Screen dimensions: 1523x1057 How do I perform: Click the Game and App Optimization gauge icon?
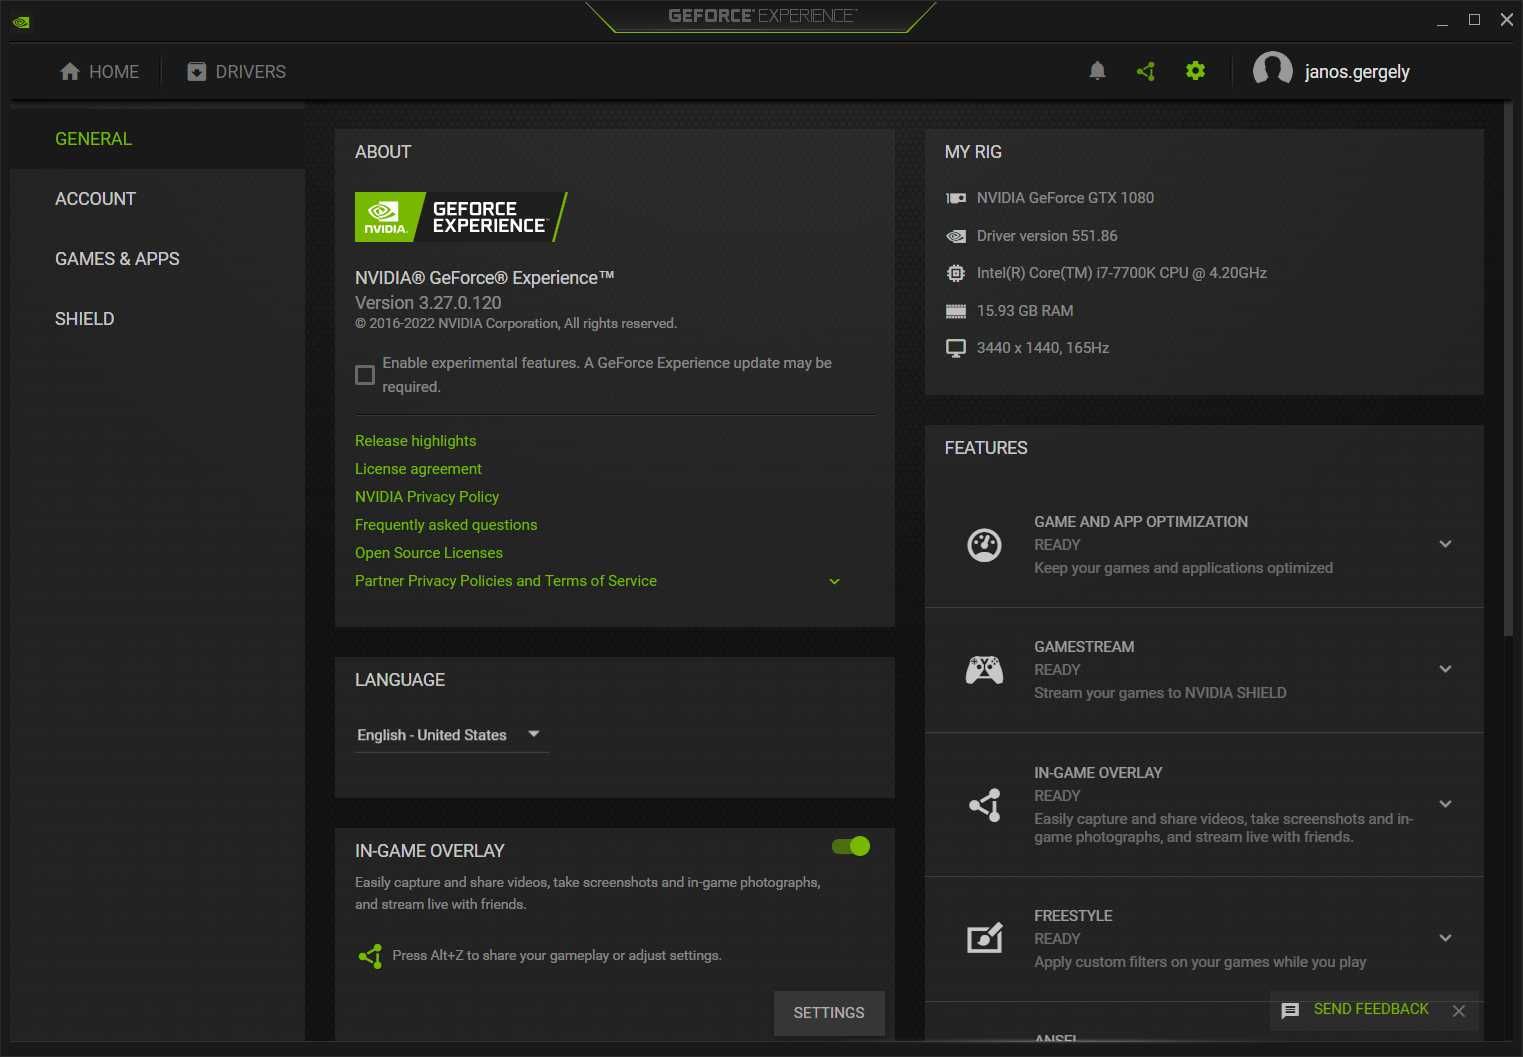[984, 545]
